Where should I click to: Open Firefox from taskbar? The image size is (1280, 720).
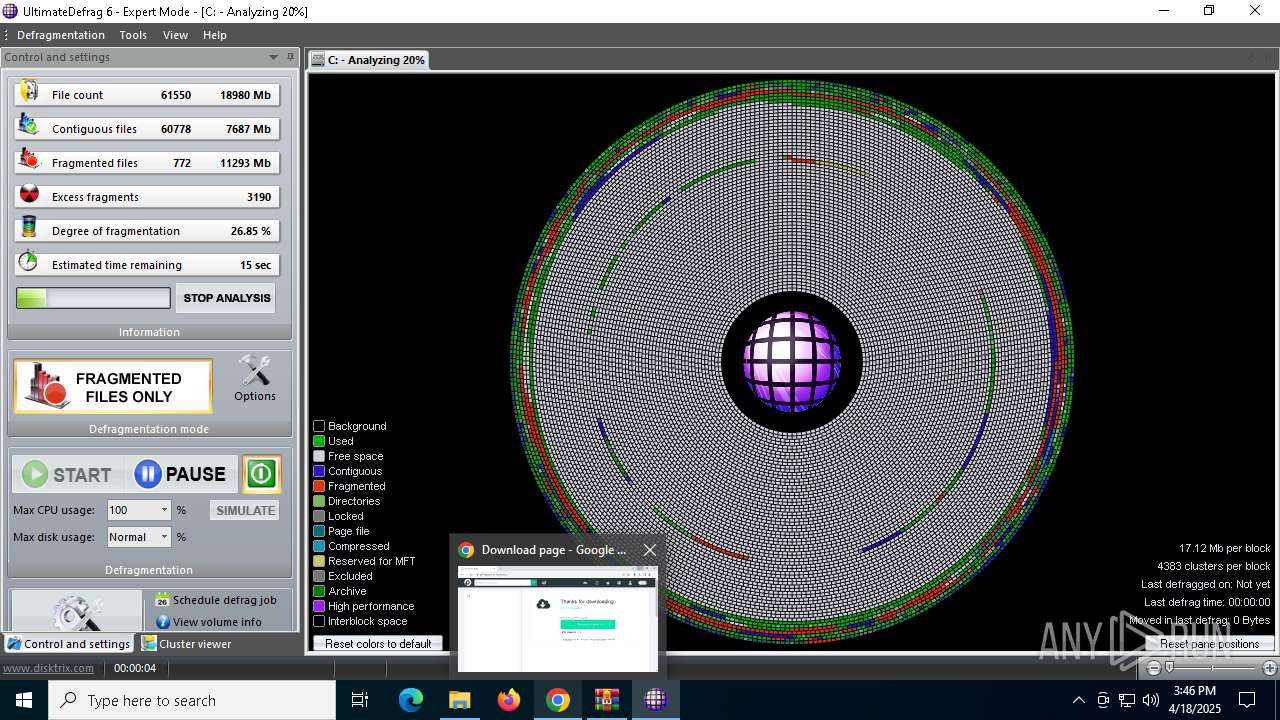[509, 700]
